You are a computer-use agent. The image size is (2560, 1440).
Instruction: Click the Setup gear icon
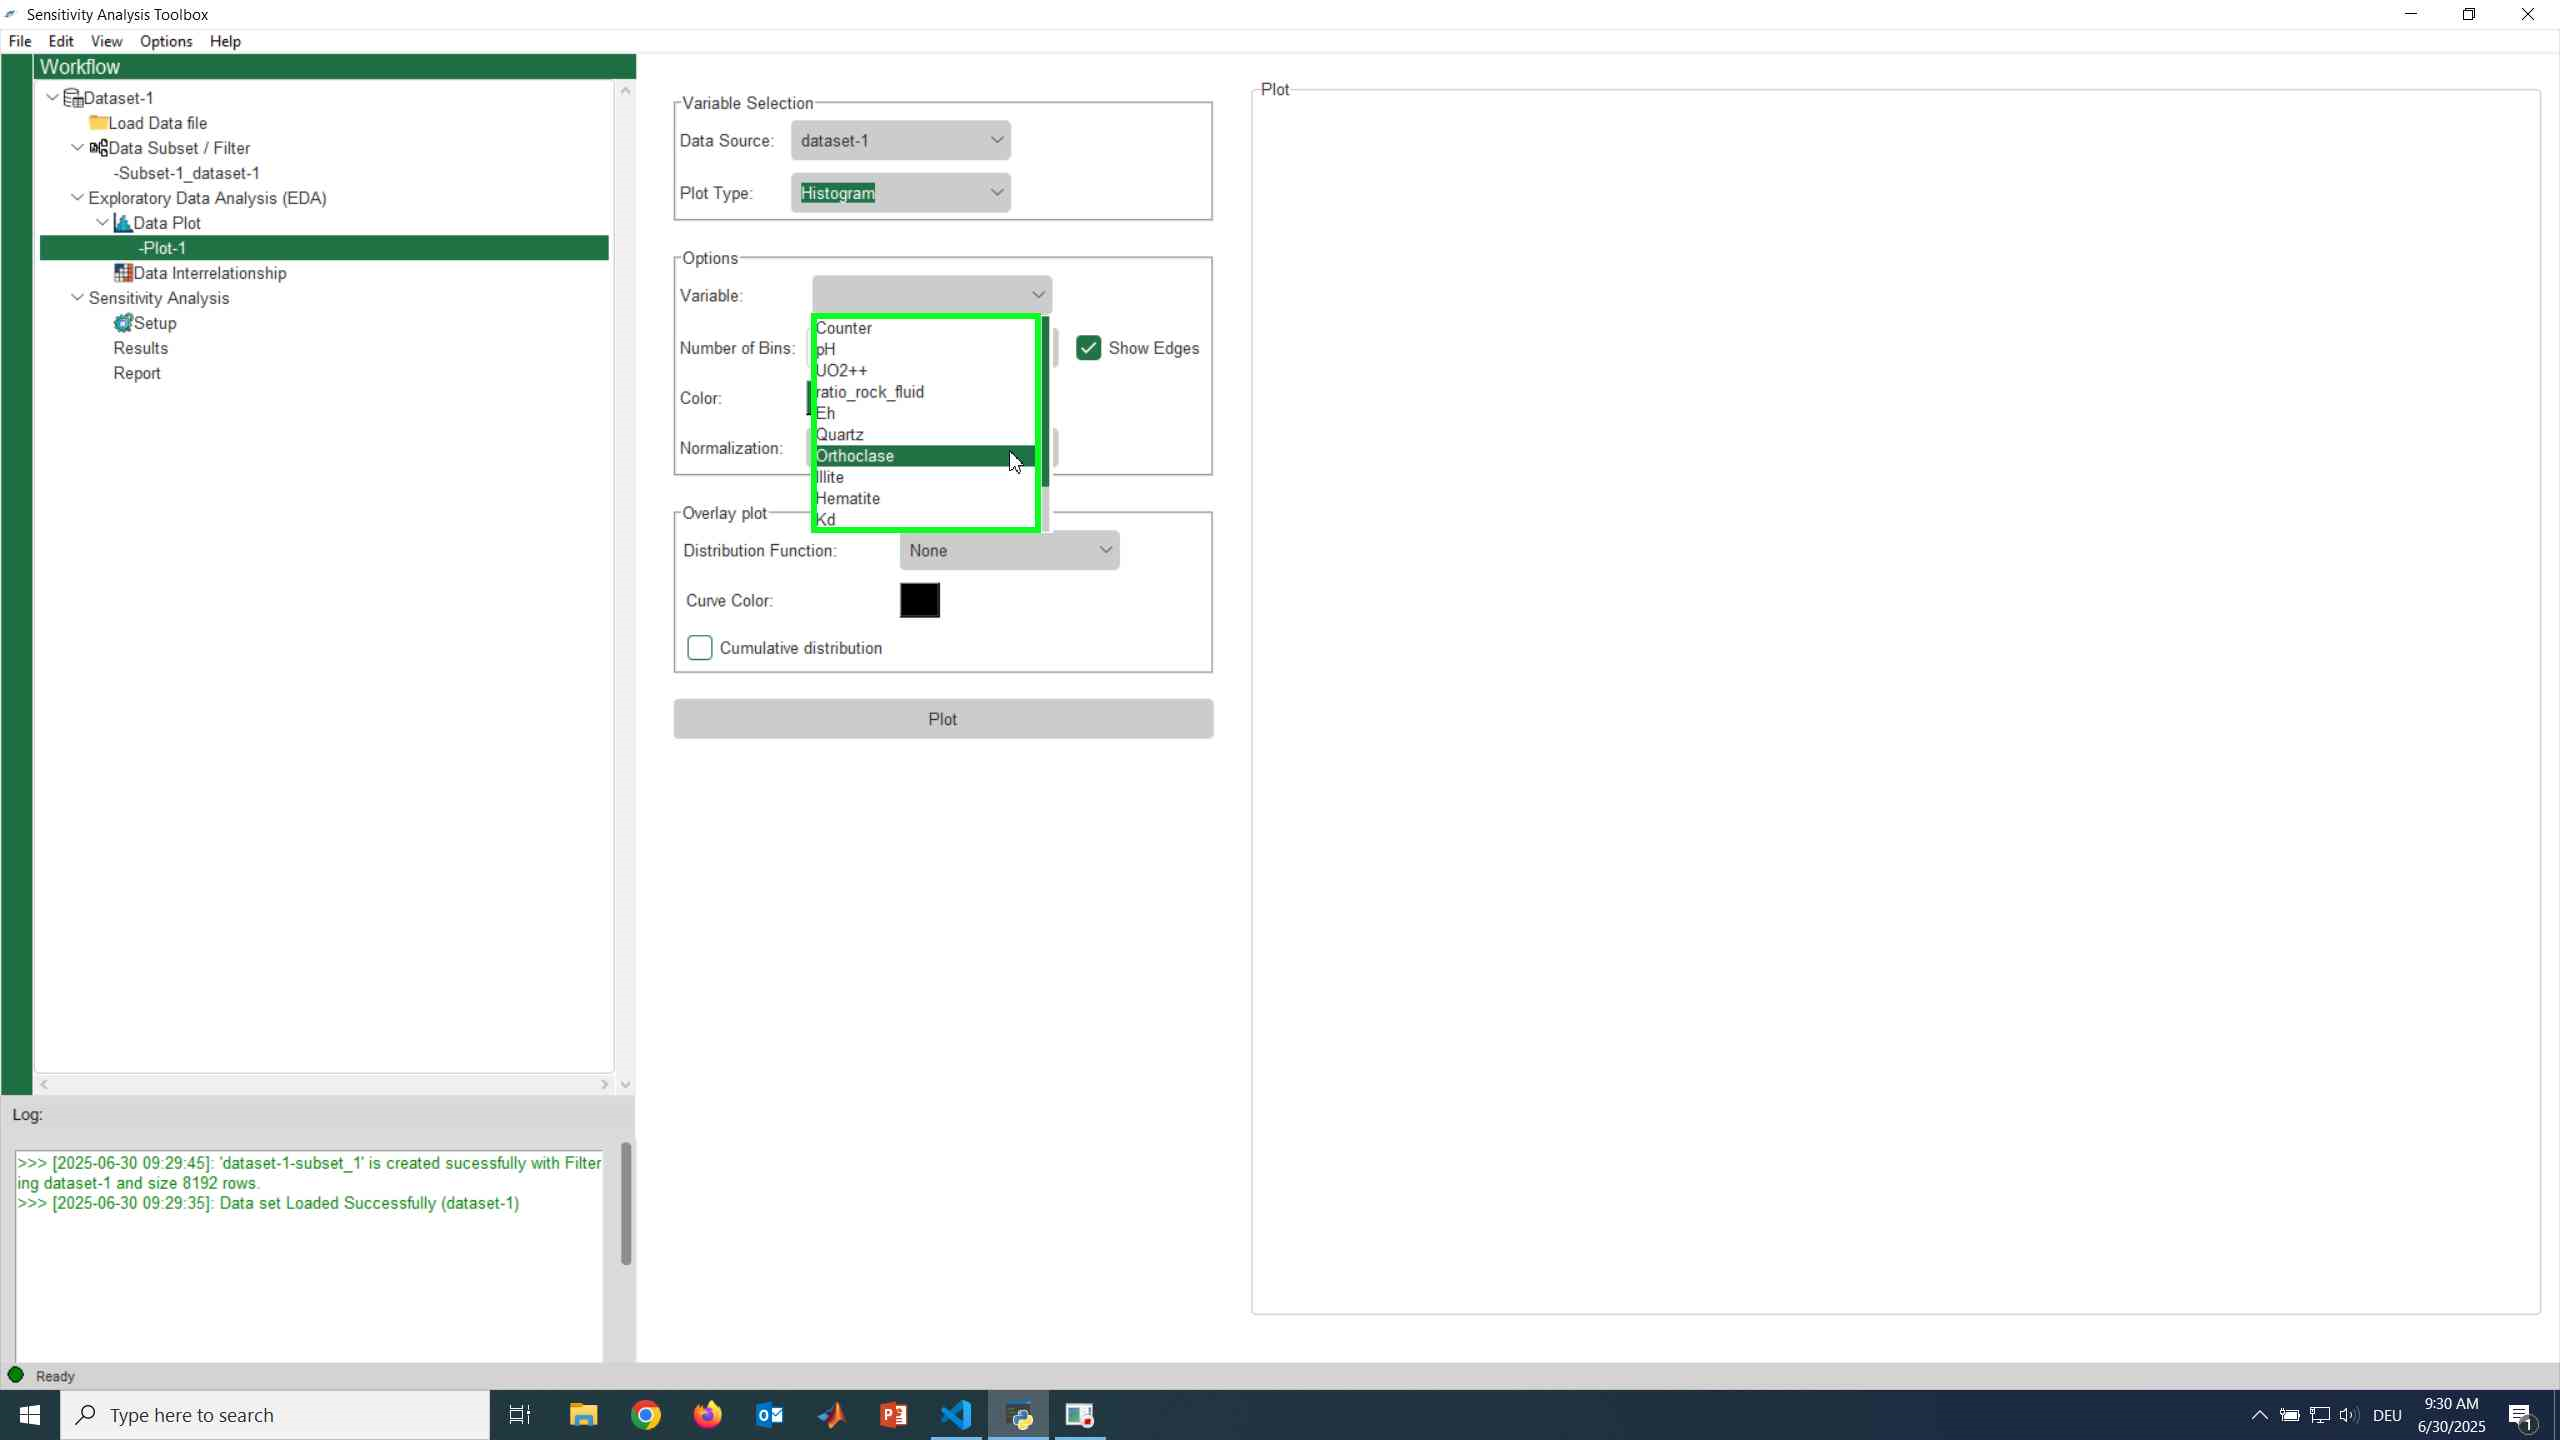pos(123,323)
